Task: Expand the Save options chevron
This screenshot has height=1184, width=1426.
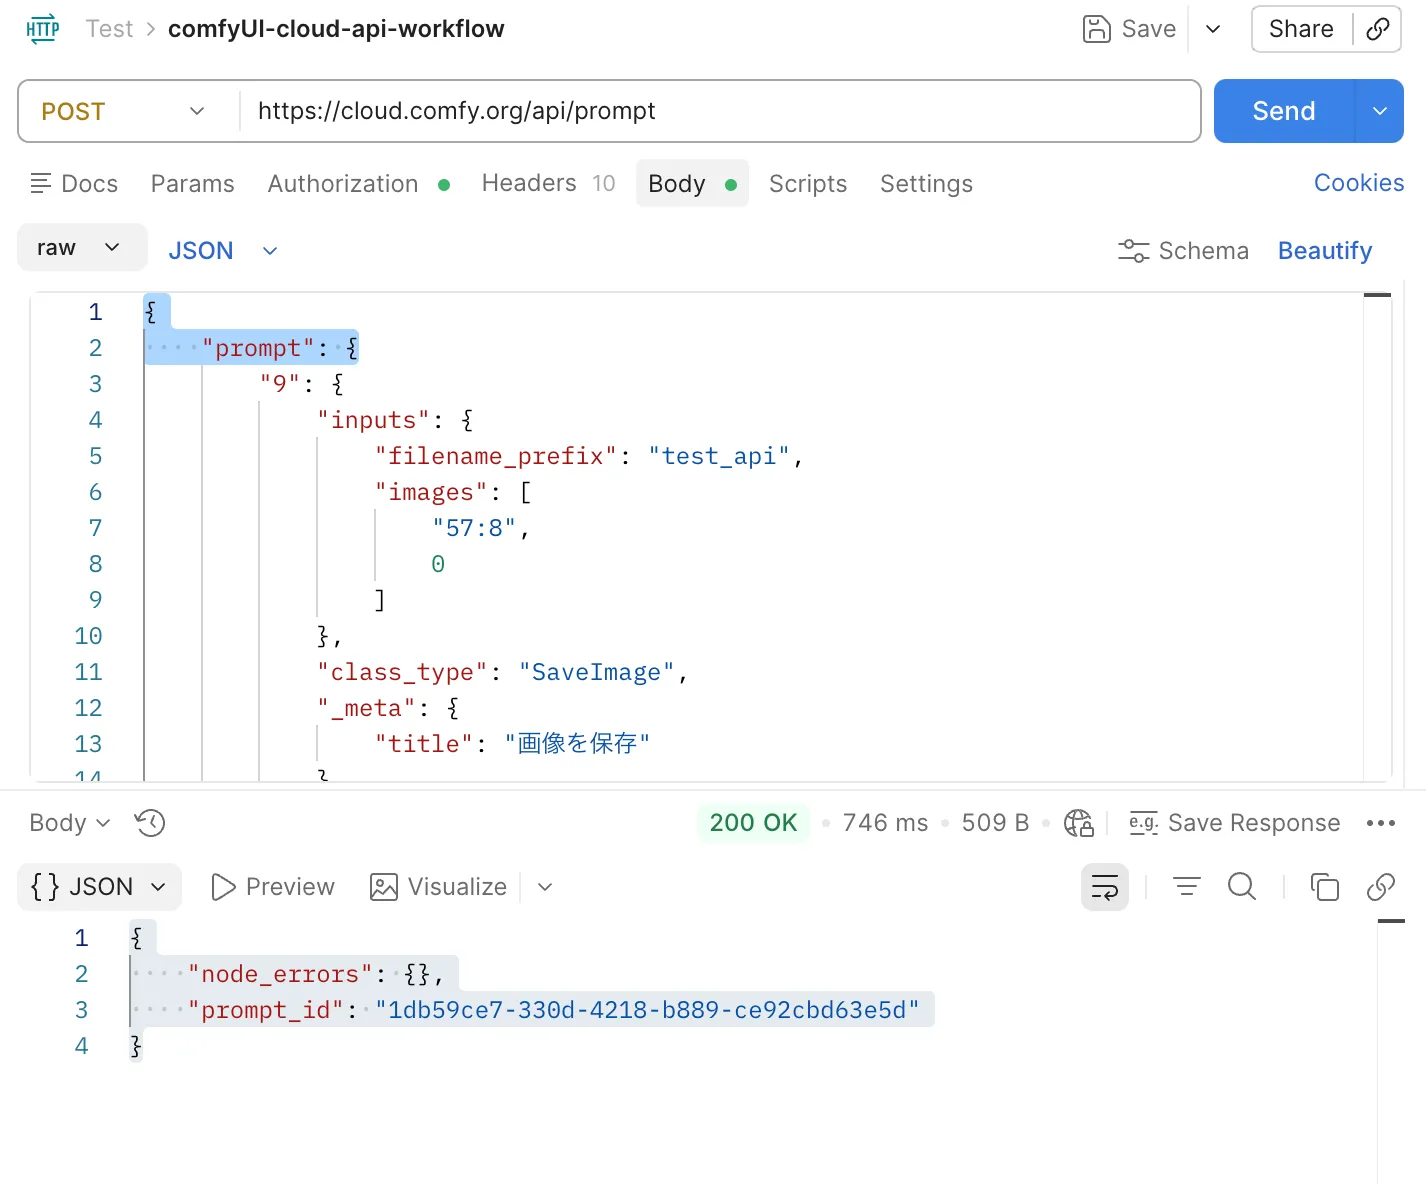Action: tap(1213, 29)
